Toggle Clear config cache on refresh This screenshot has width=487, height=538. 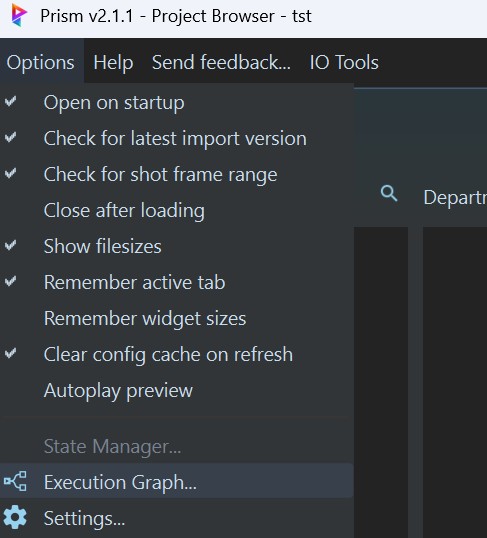177,354
